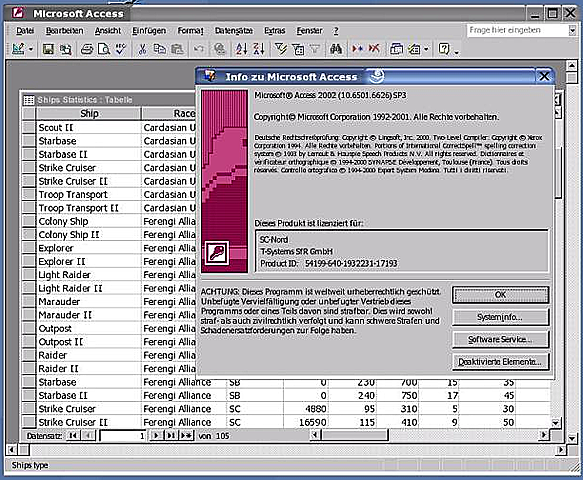
Task: Click the Undo arrow icon
Action: coord(199,49)
